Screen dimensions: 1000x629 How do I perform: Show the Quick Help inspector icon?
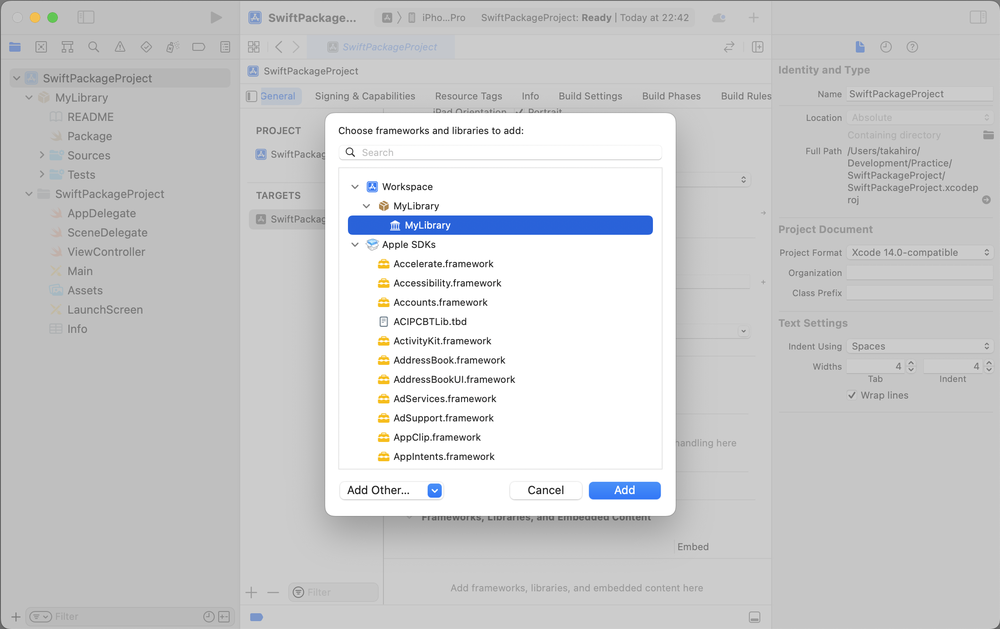click(x=912, y=47)
